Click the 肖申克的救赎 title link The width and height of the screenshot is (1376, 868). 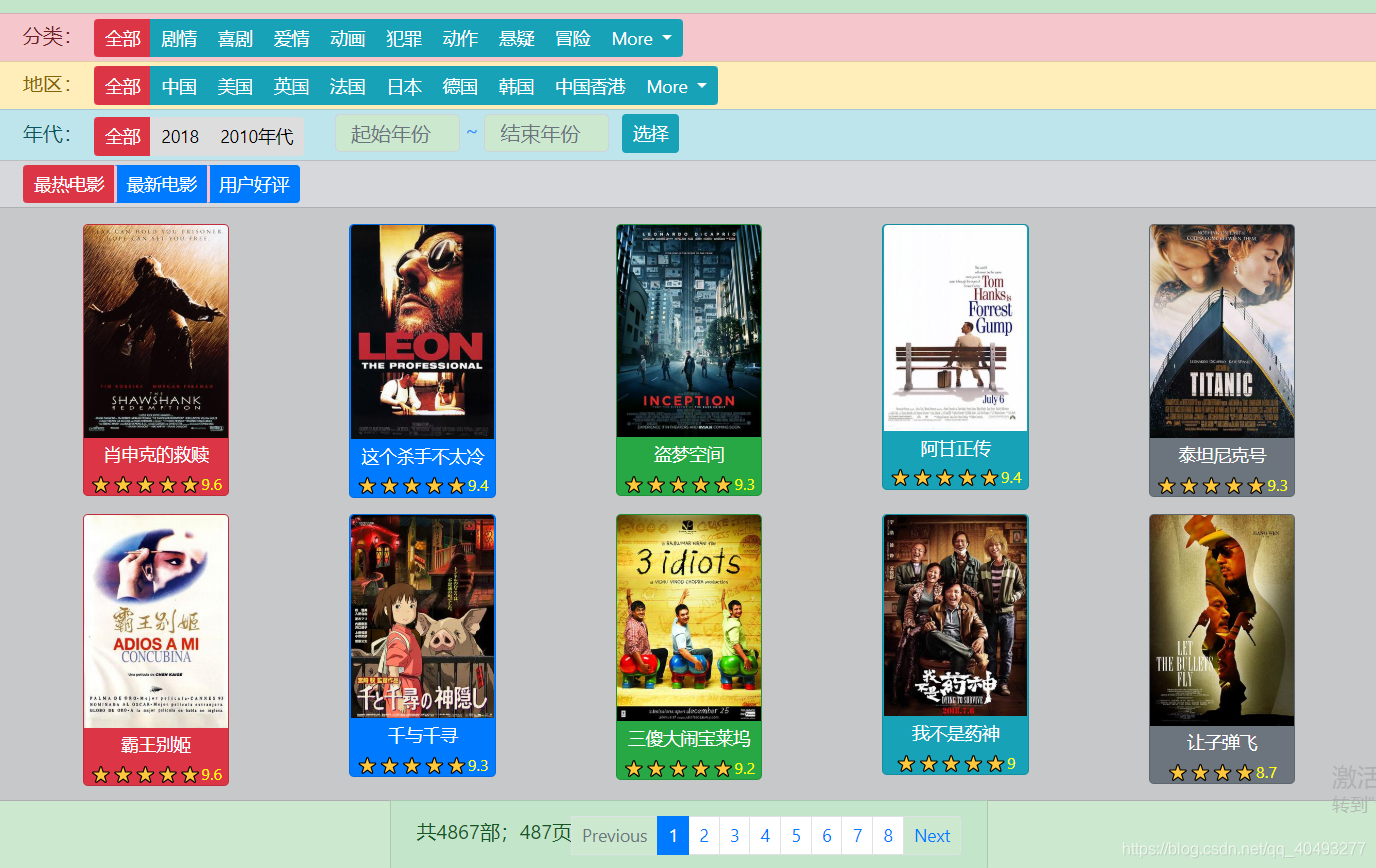click(156, 455)
